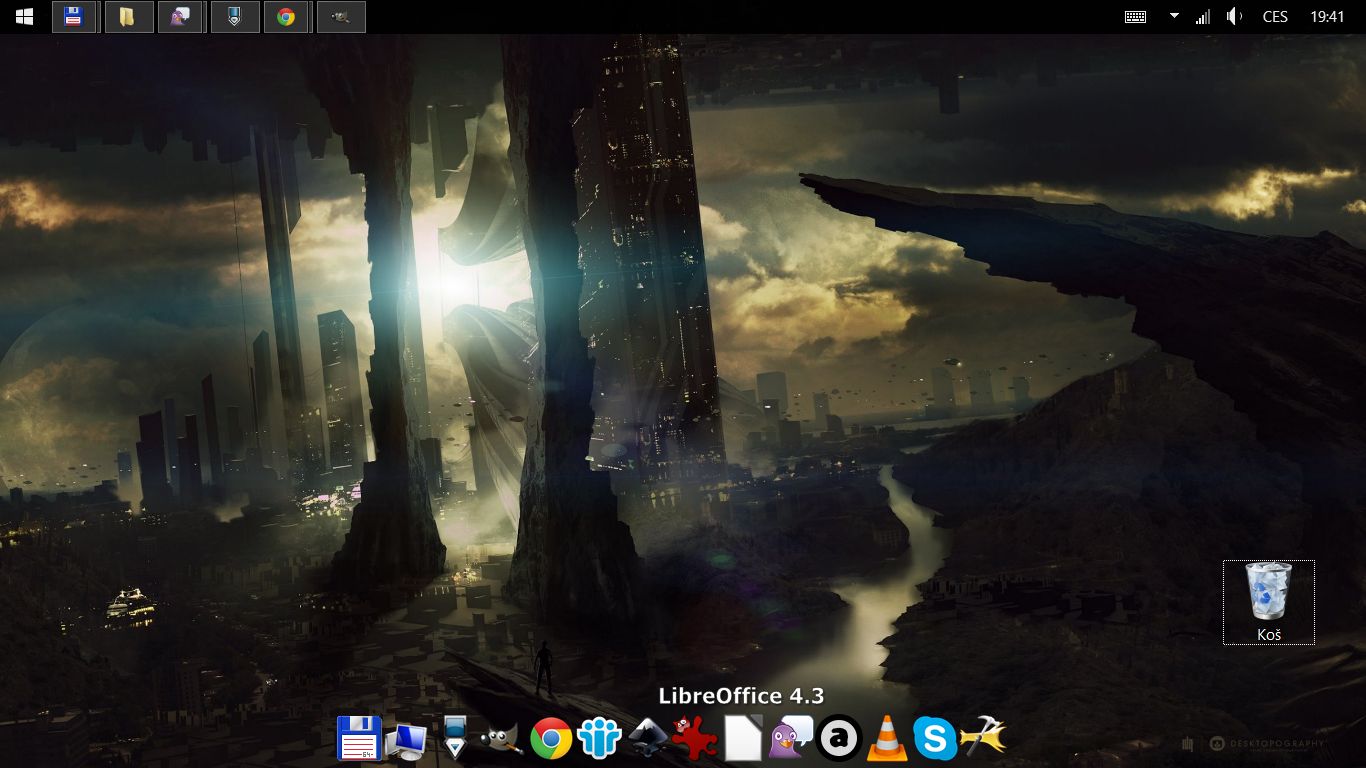Switch to Chrome in the top taskbar

click(287, 17)
